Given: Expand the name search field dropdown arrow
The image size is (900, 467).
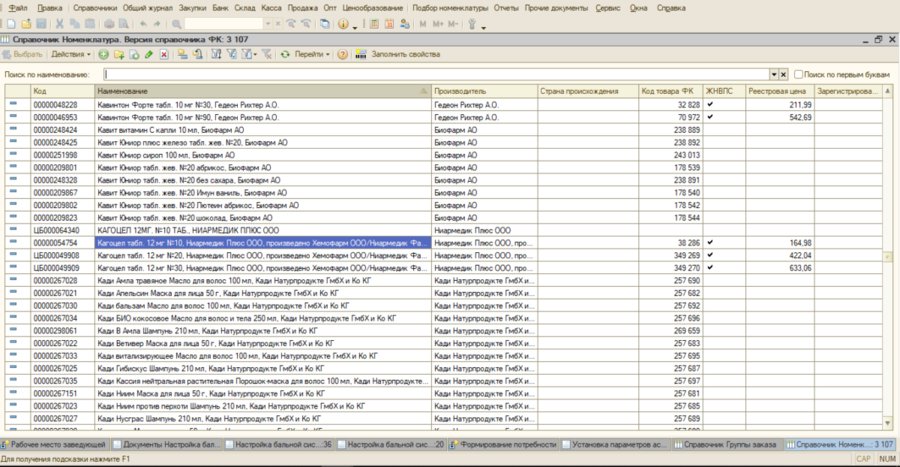Looking at the screenshot, I should (x=774, y=75).
